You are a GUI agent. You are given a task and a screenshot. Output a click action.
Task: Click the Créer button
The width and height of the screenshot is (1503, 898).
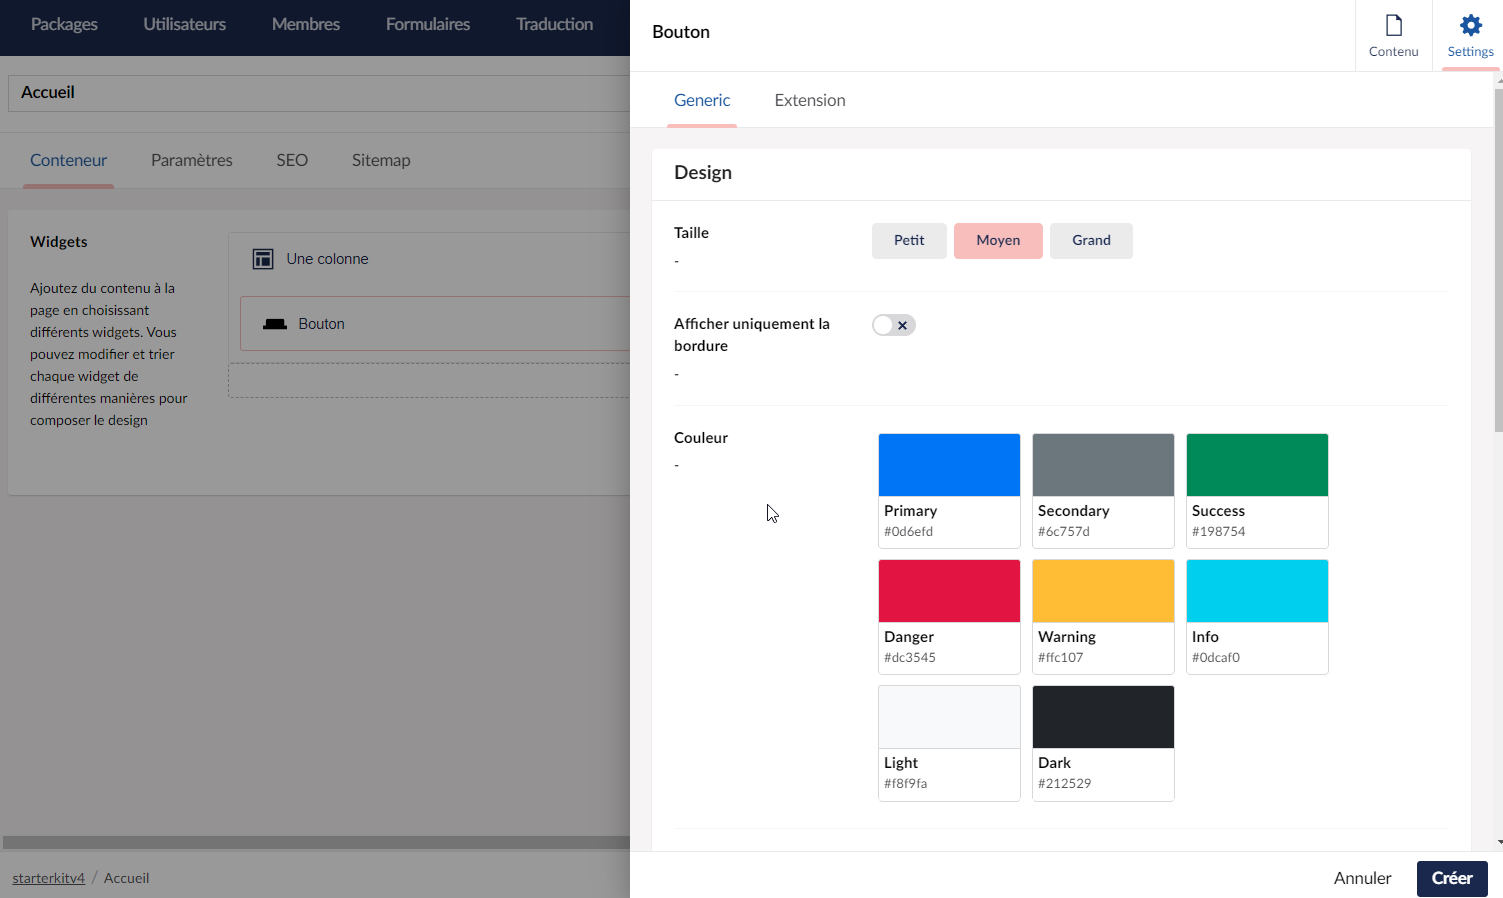pos(1452,878)
